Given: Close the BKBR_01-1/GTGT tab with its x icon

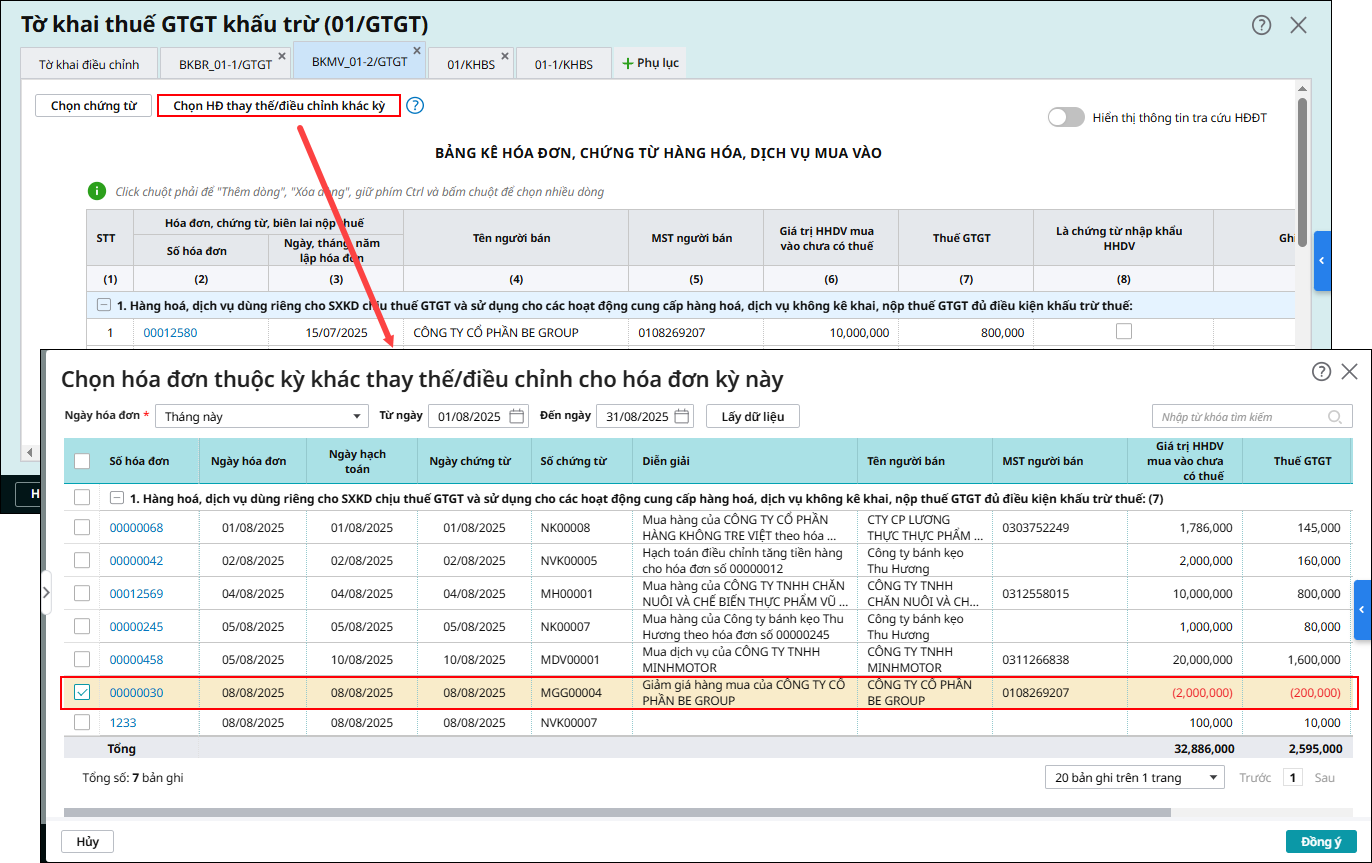Looking at the screenshot, I should (282, 56).
